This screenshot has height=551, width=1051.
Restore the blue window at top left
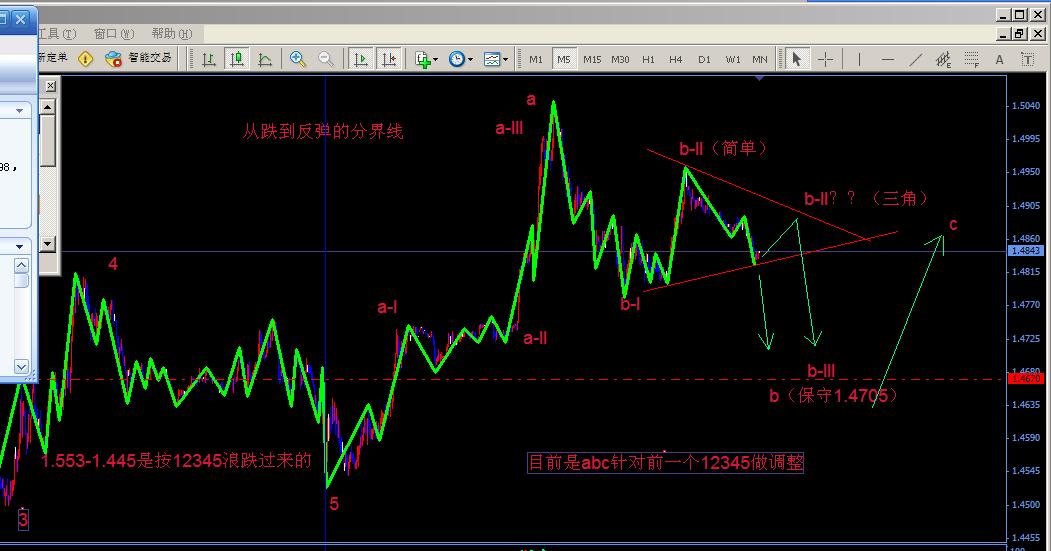(3, 19)
